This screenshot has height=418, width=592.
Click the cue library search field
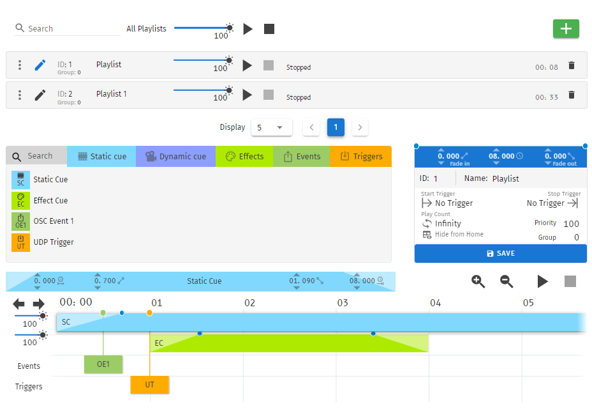pyautogui.click(x=37, y=156)
